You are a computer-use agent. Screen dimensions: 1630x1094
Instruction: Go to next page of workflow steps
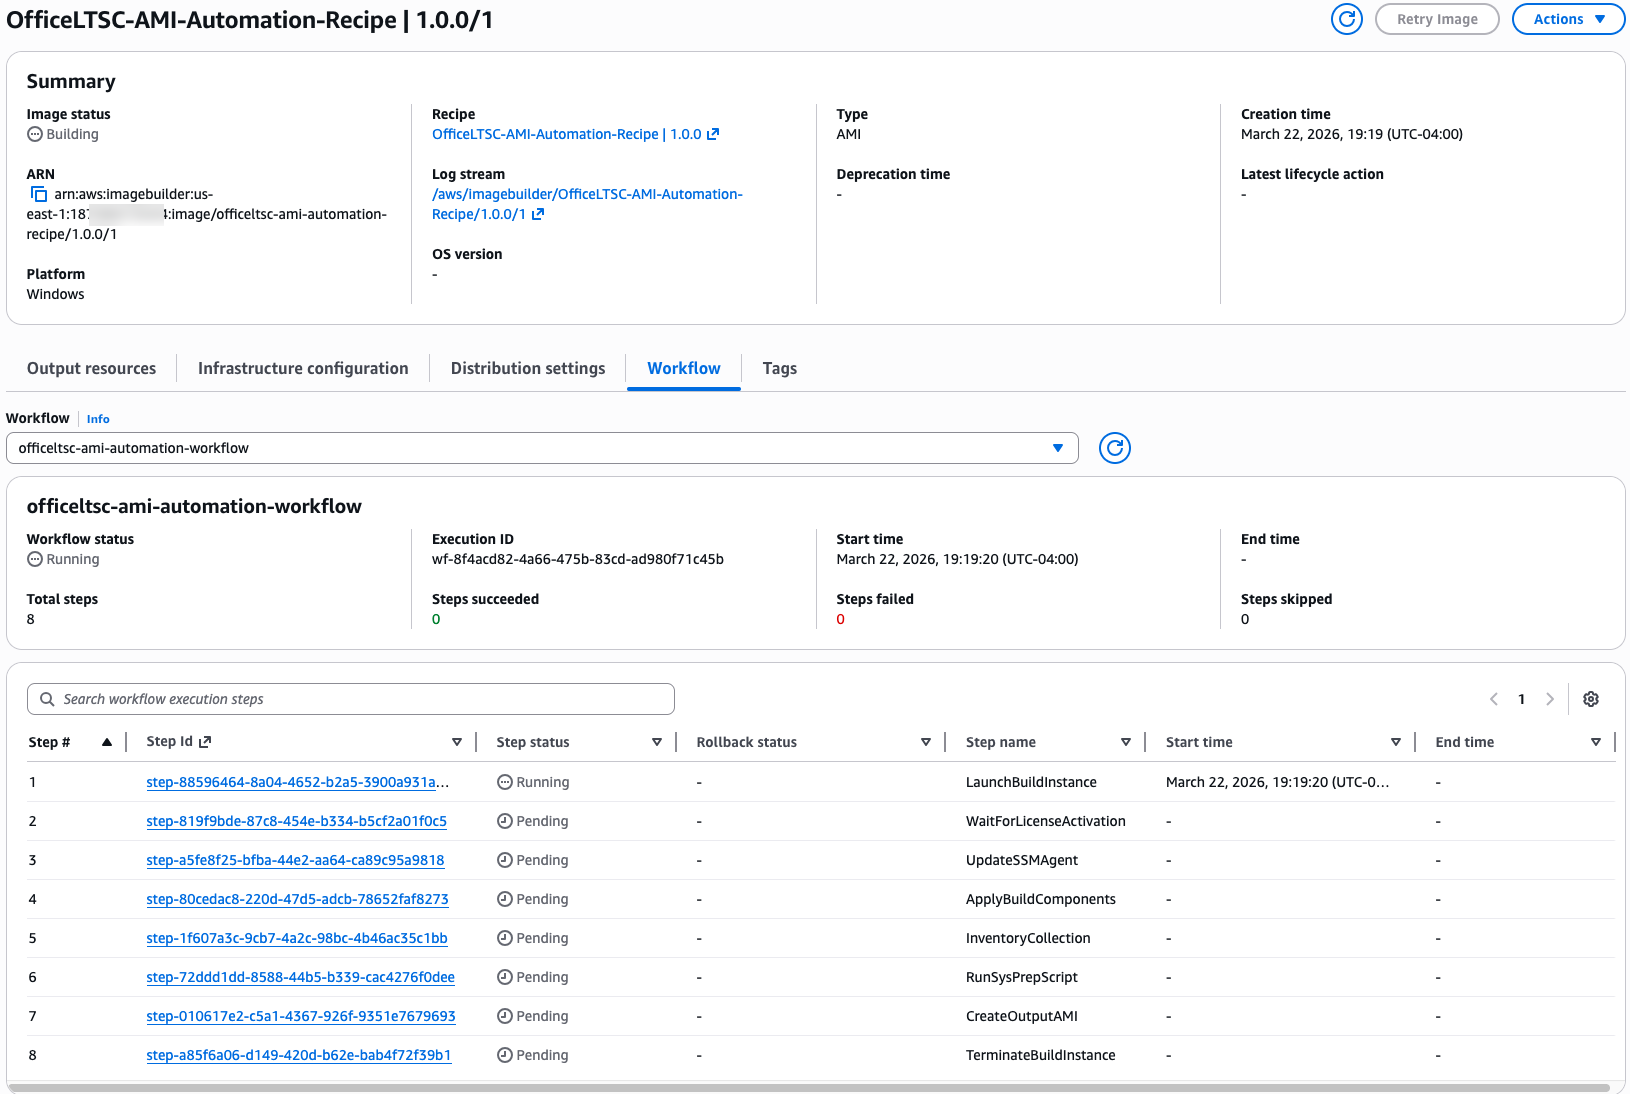click(1549, 699)
